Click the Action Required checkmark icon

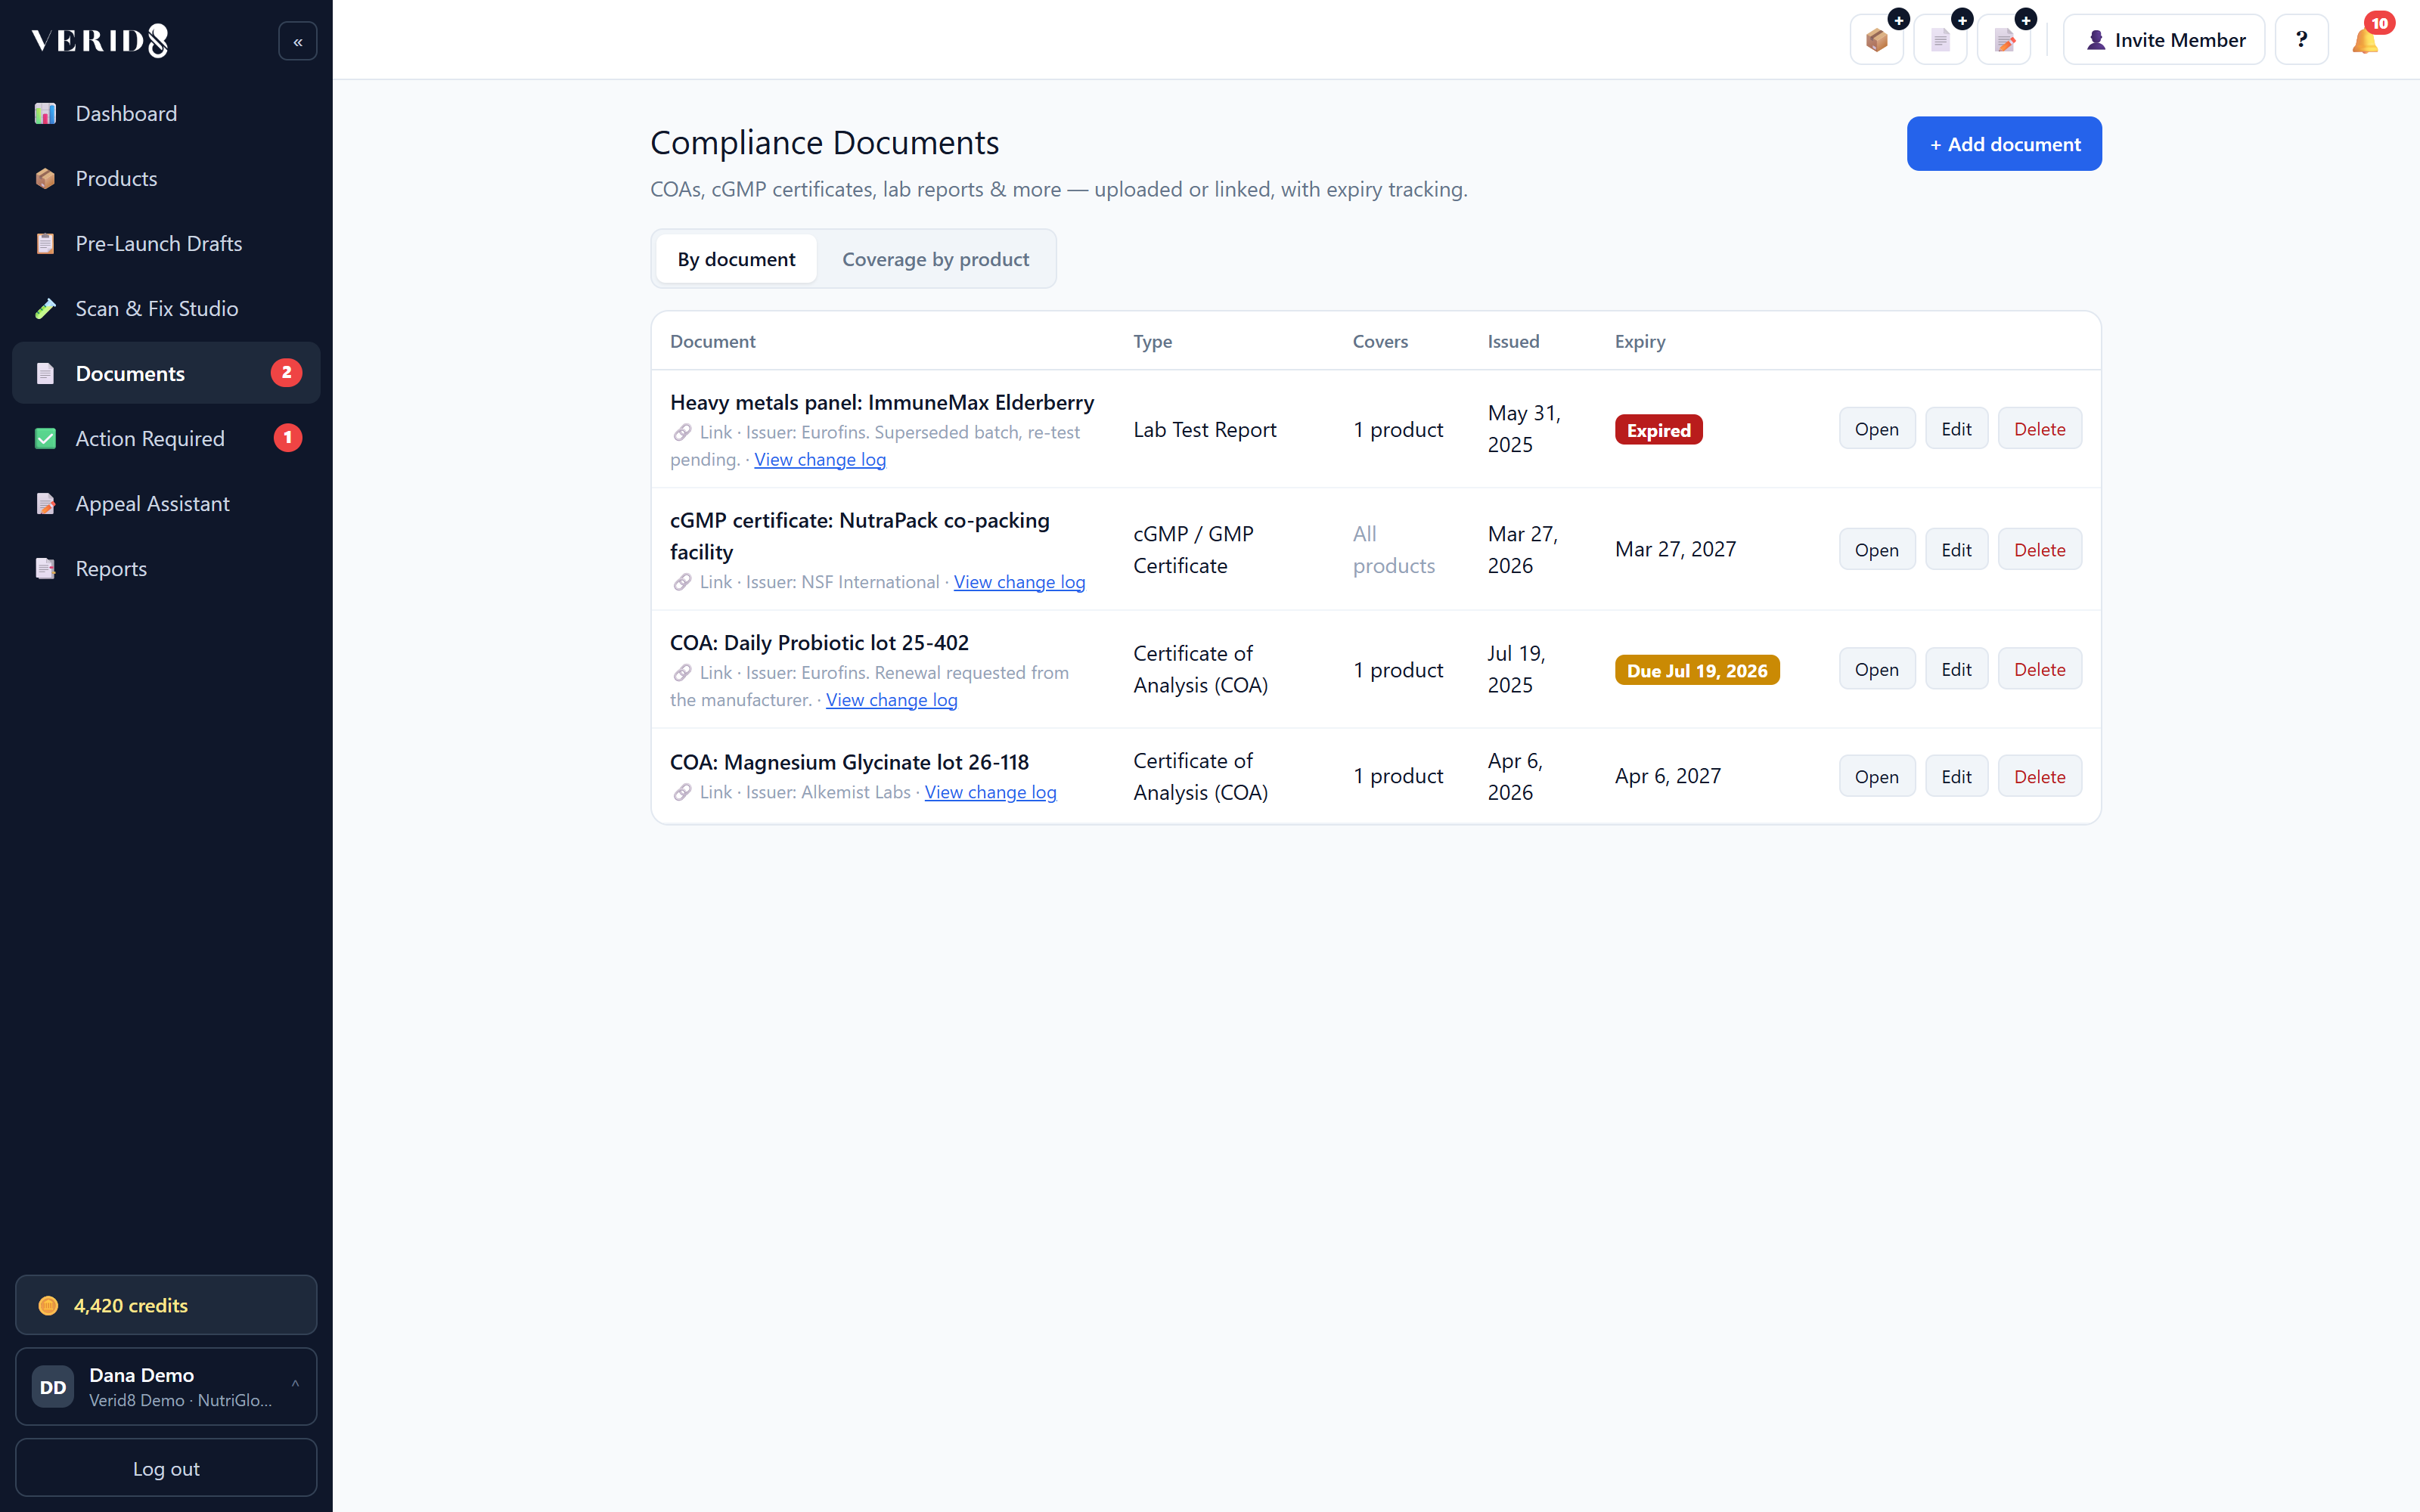point(45,438)
